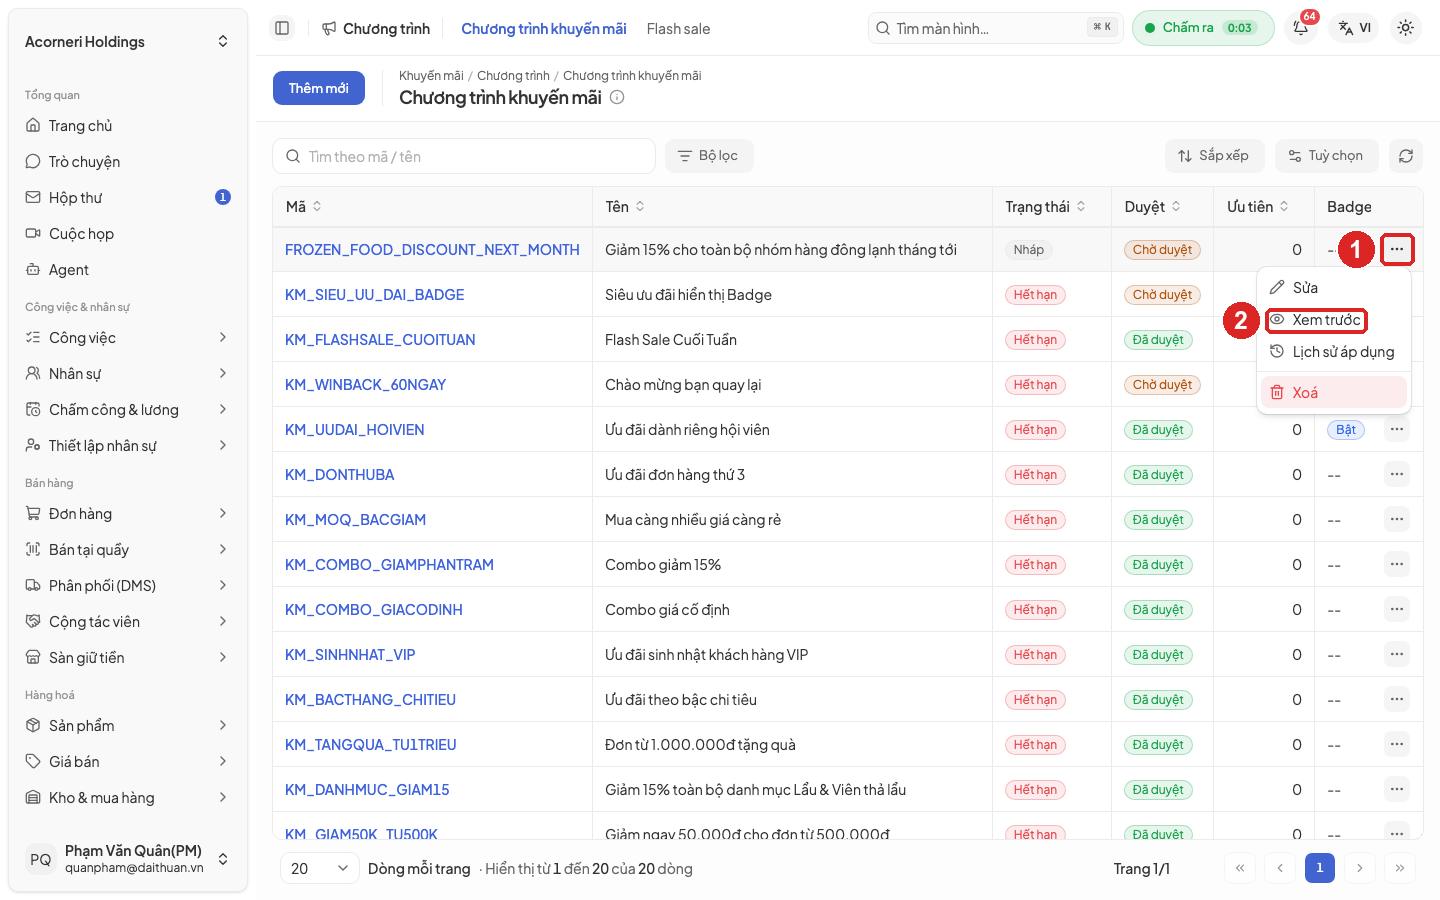Open Acorneri Holdings workspace switcher
The width and height of the screenshot is (1440, 900).
coord(128,42)
